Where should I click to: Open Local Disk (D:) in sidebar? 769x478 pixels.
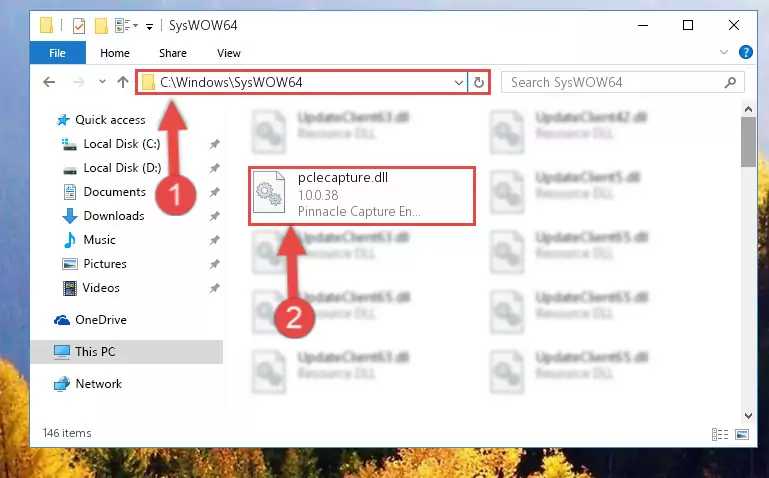tap(122, 168)
